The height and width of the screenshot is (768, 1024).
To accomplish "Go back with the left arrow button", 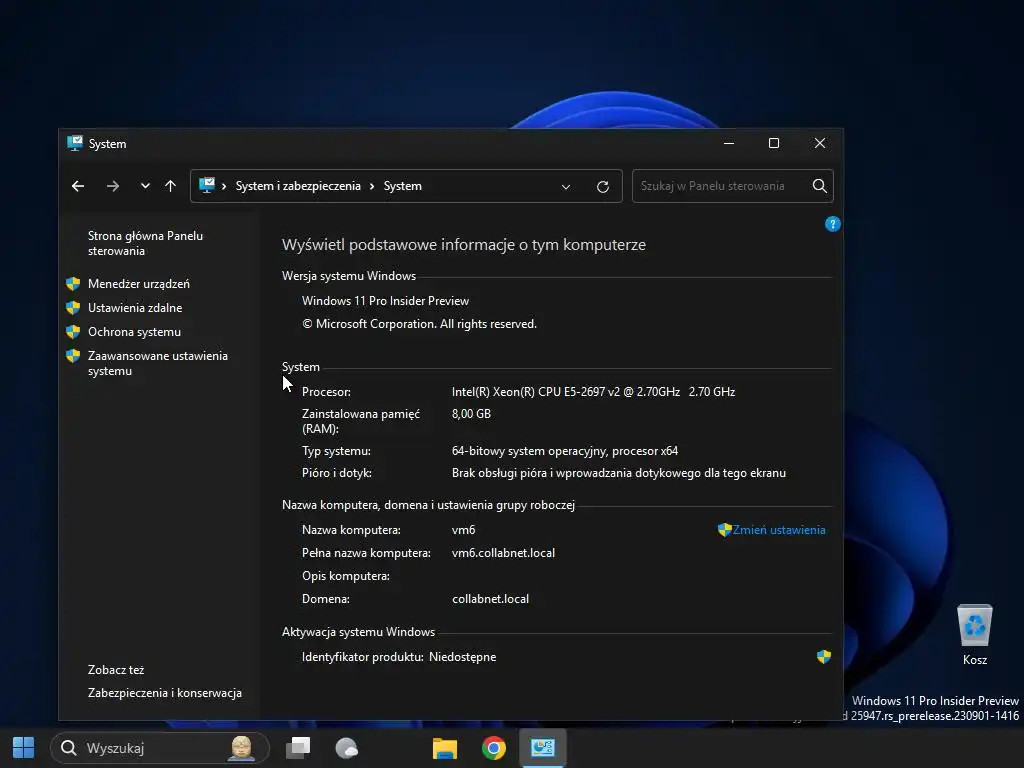I will tap(78, 186).
